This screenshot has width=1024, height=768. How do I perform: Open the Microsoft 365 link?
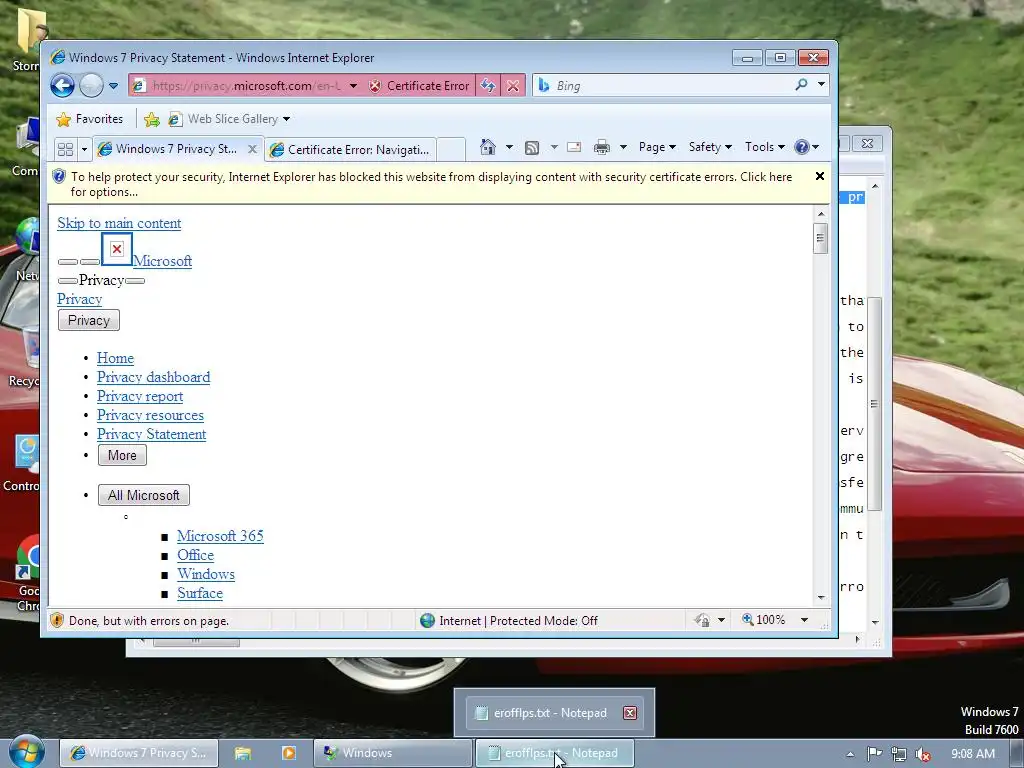220,536
